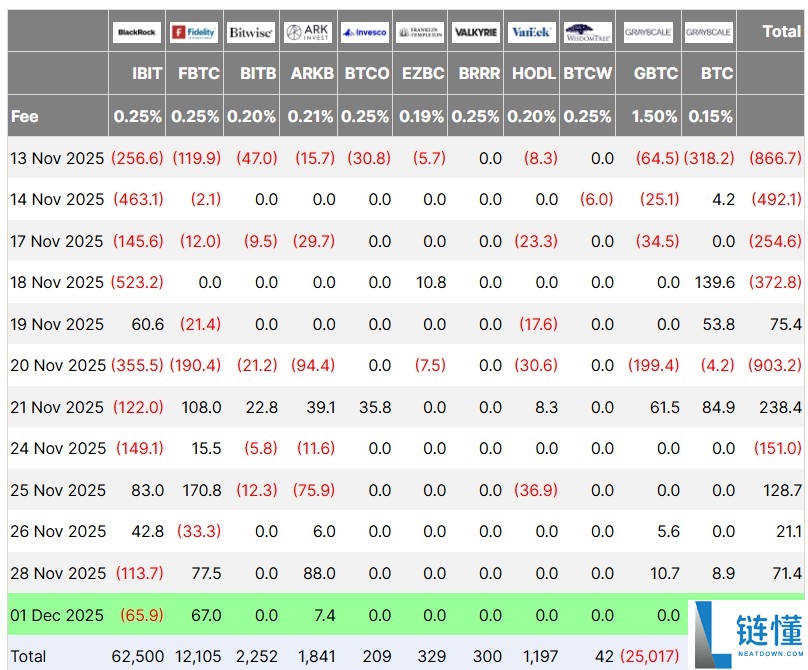Click the Fidelity logo
808x670 pixels.
[195, 32]
